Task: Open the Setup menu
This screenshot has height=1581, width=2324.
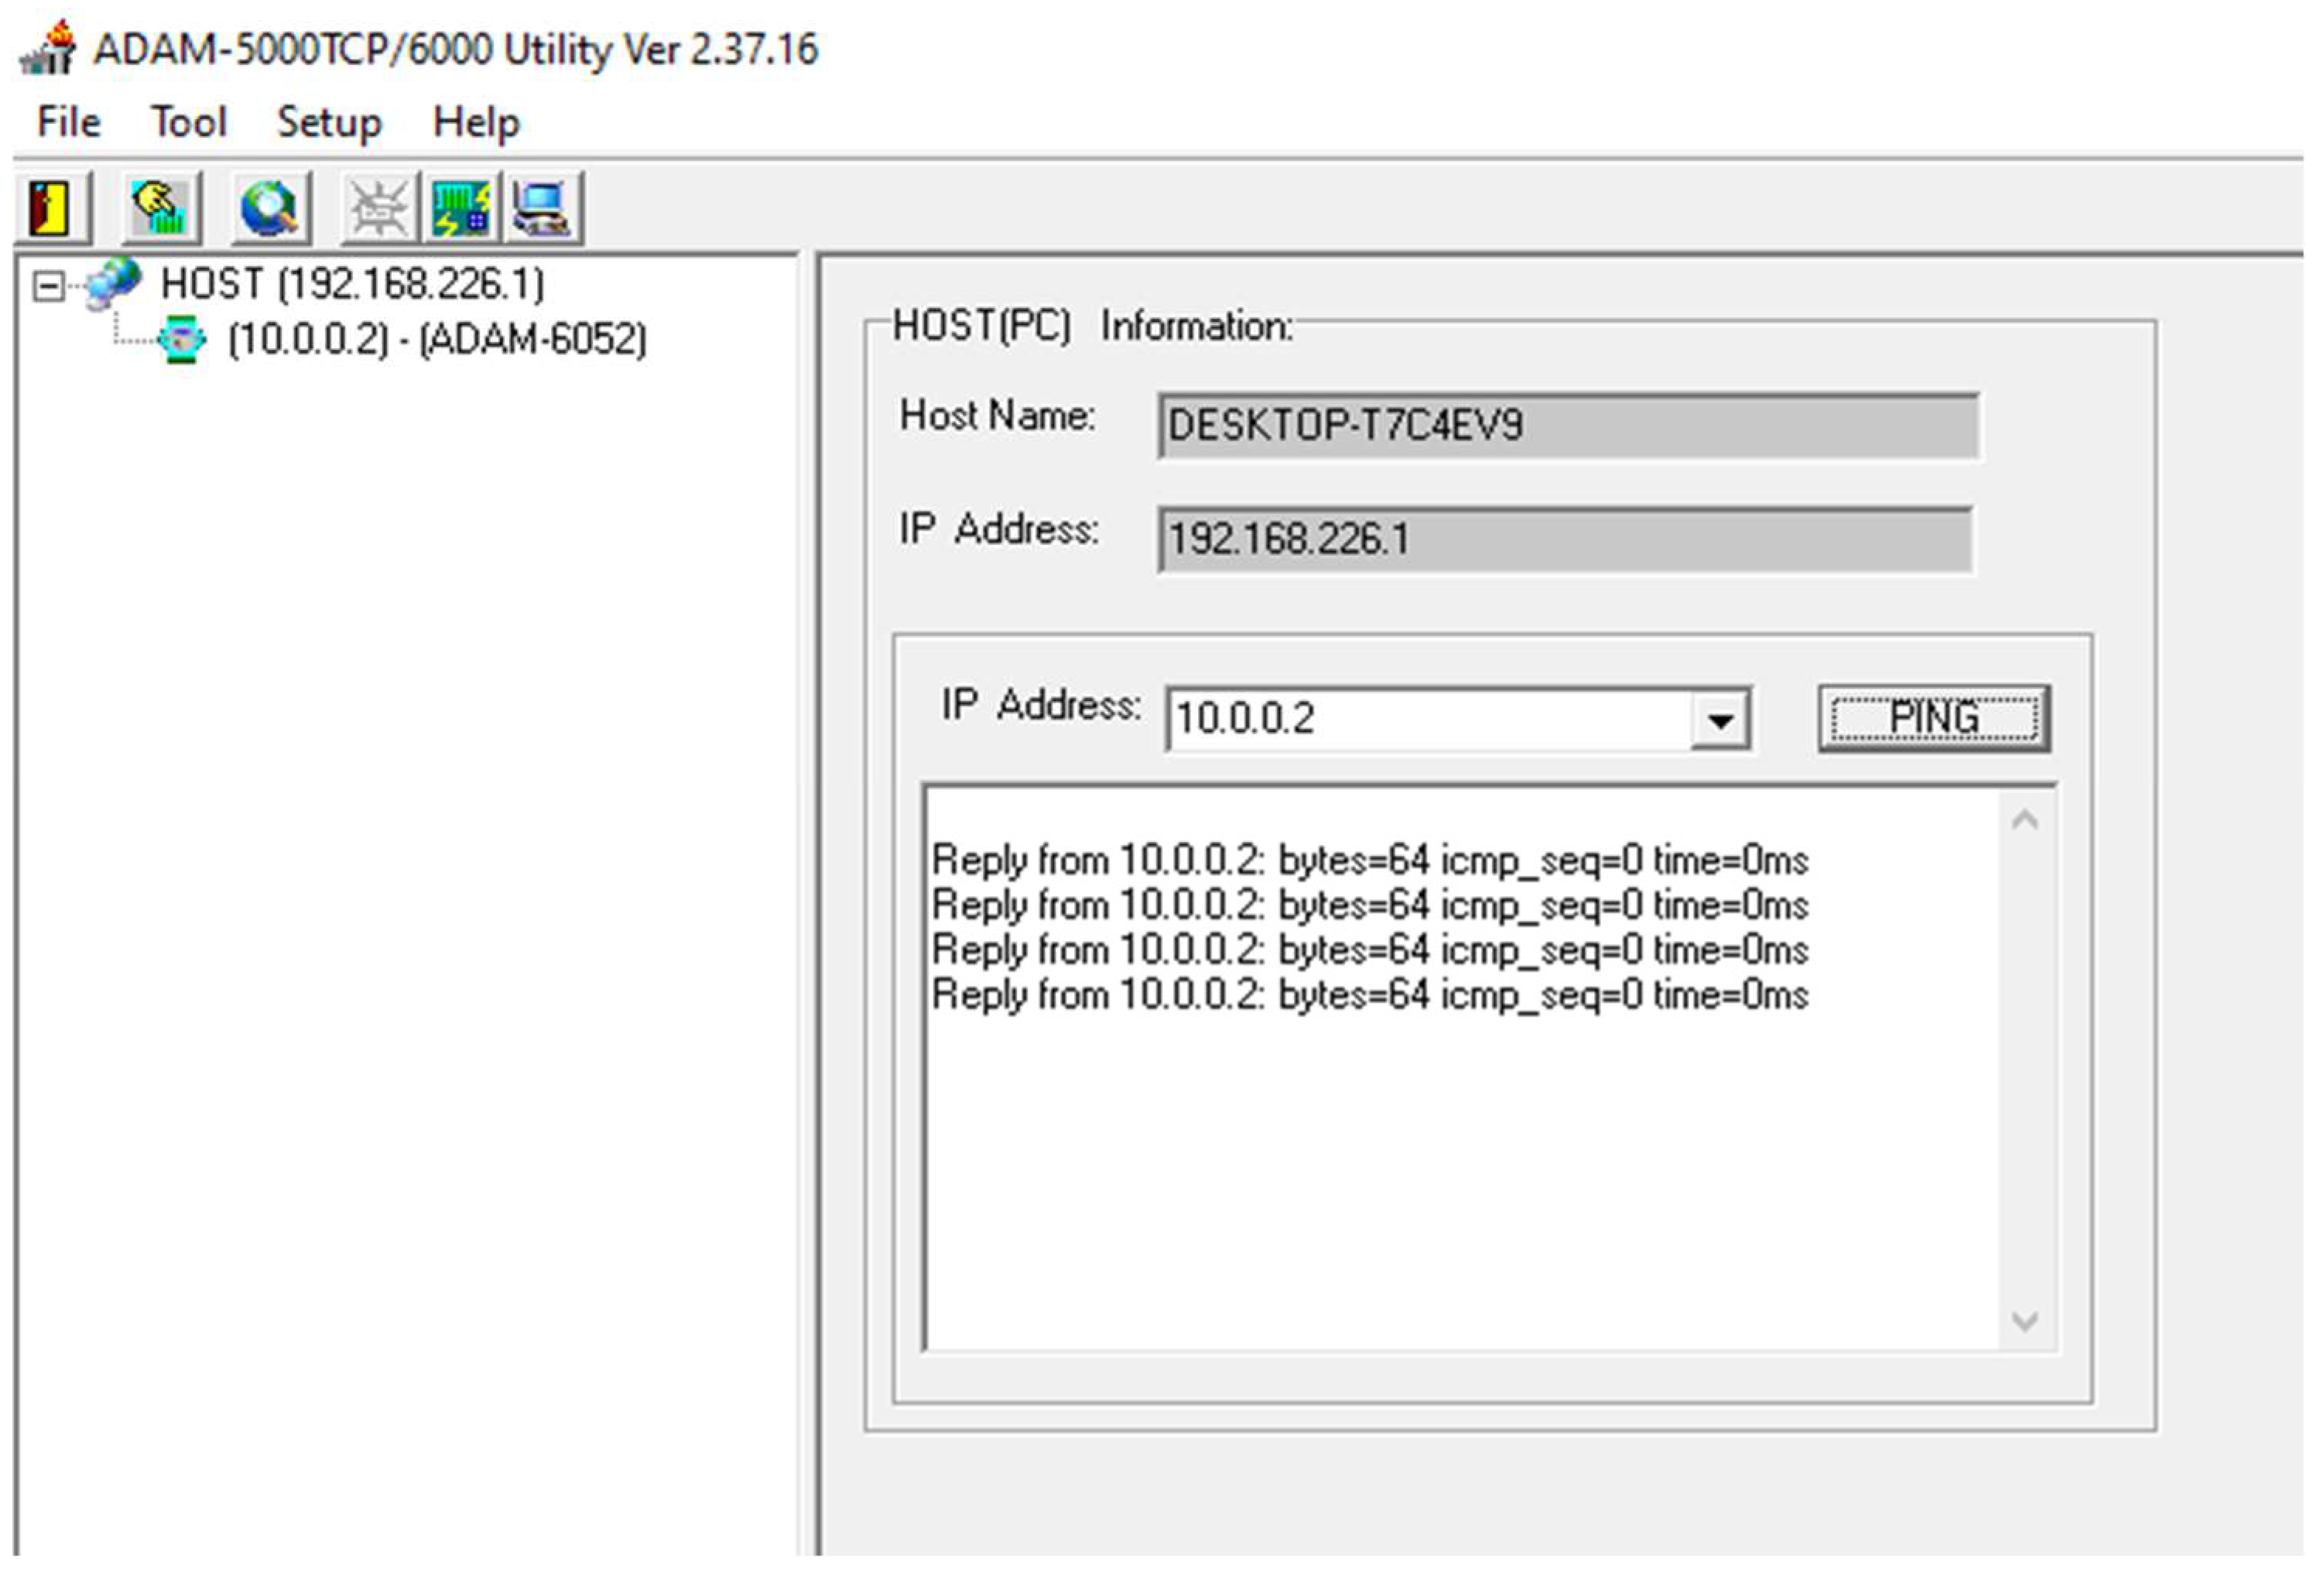Action: tap(329, 122)
